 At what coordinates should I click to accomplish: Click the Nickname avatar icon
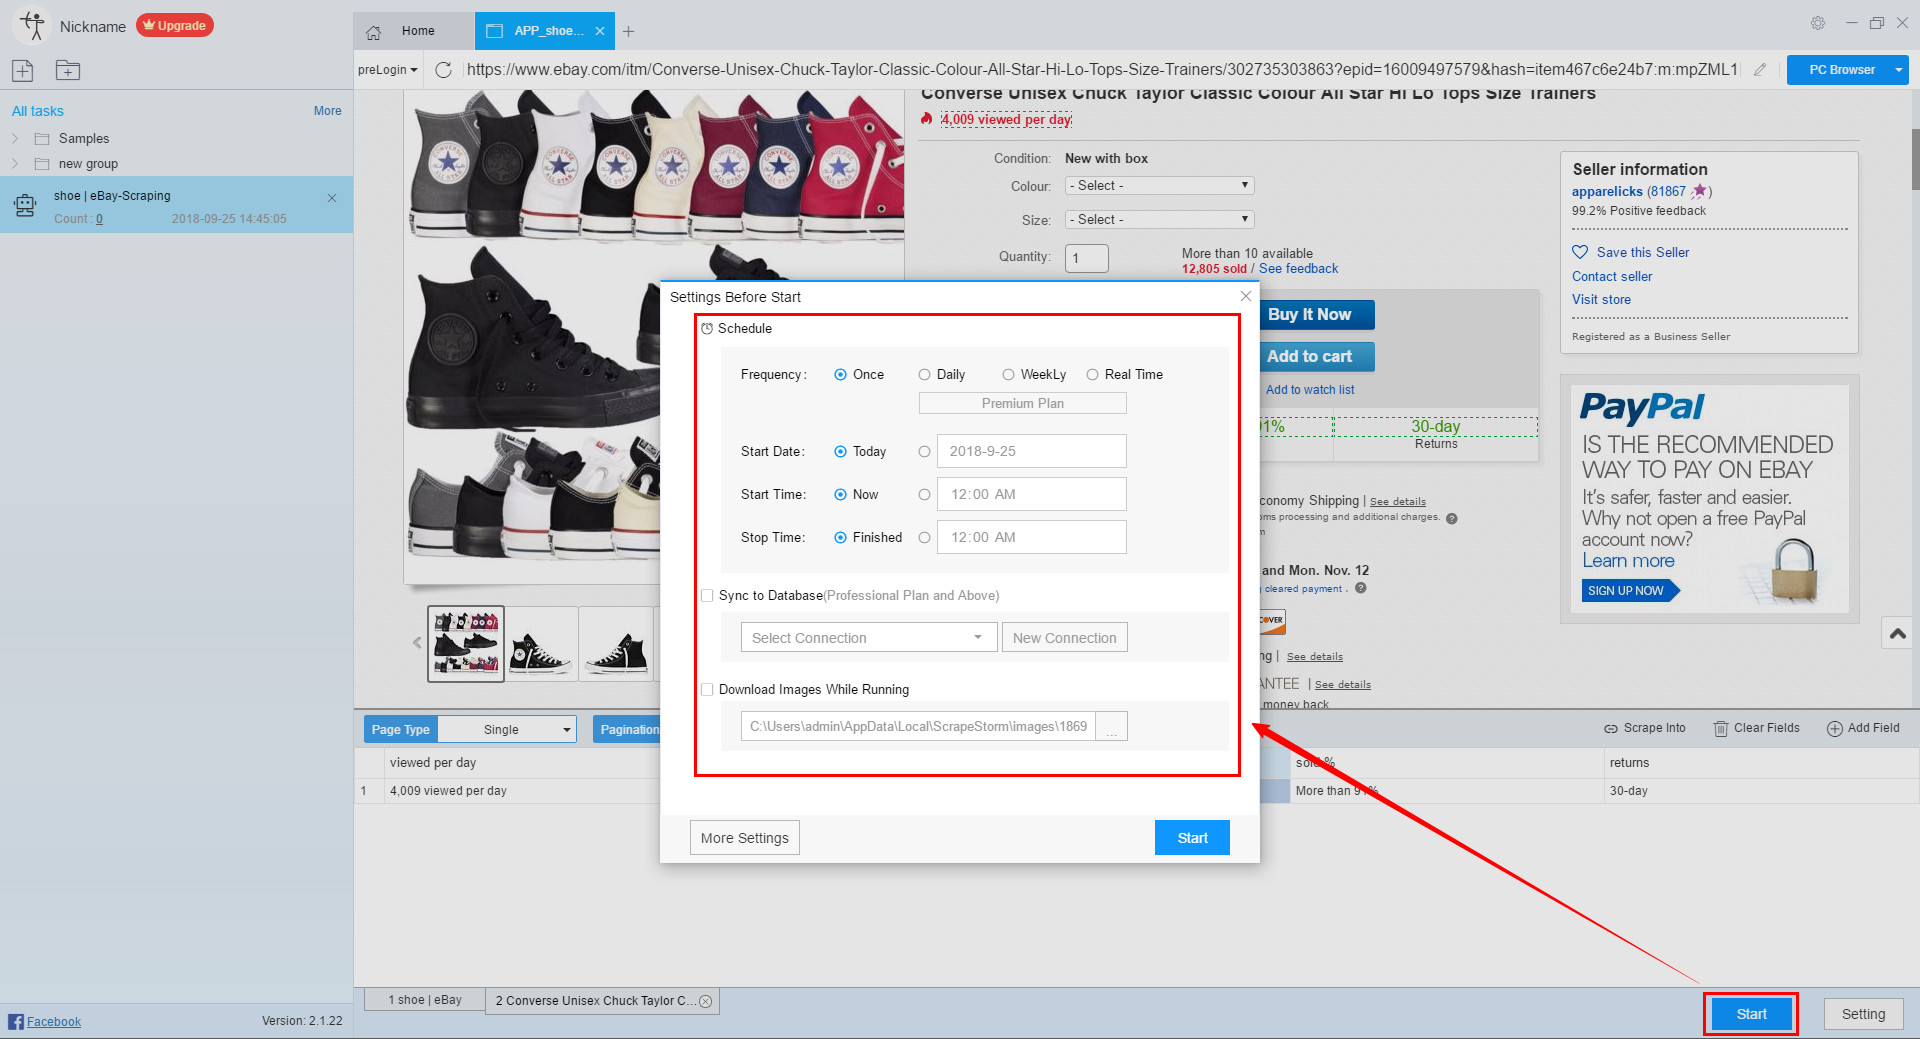point(32,25)
